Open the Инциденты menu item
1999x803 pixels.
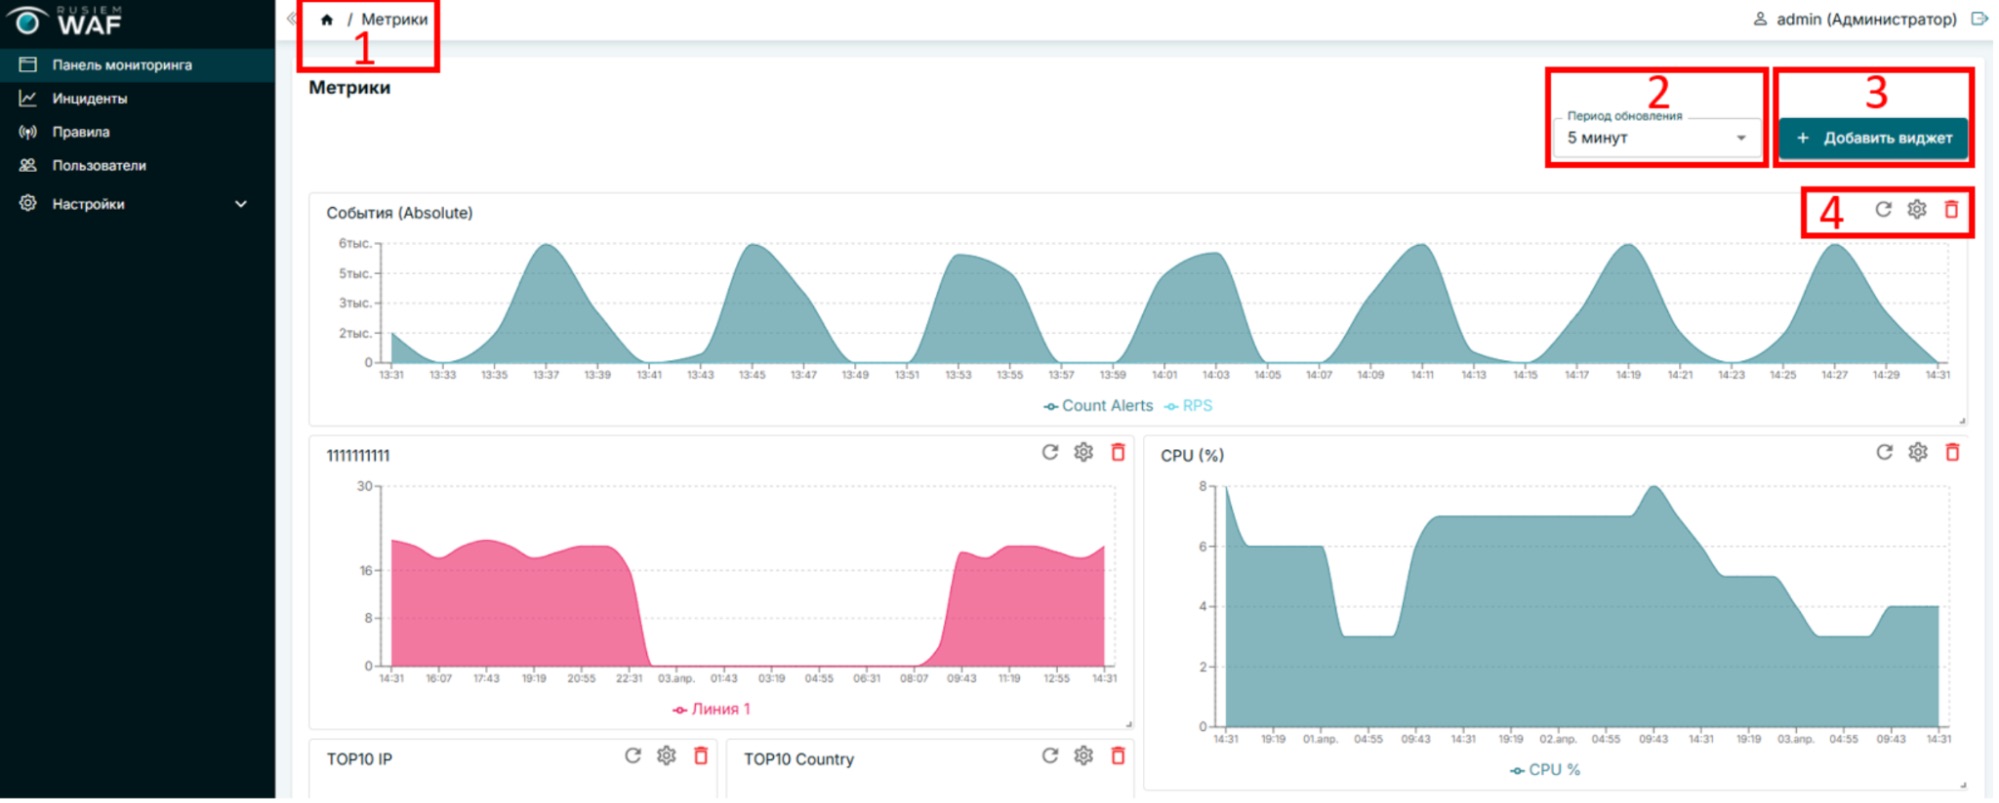click(137, 98)
